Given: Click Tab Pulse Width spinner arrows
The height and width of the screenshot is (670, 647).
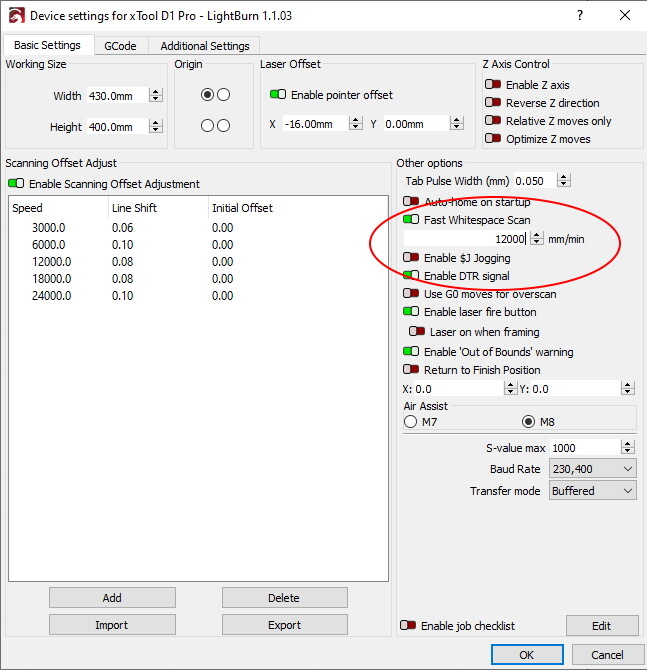Looking at the screenshot, I should point(564,180).
